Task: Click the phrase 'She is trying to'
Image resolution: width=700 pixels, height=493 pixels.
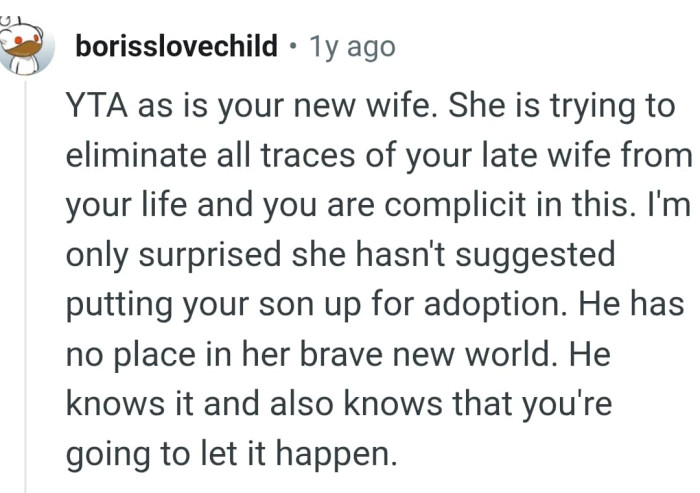Action: coord(563,107)
